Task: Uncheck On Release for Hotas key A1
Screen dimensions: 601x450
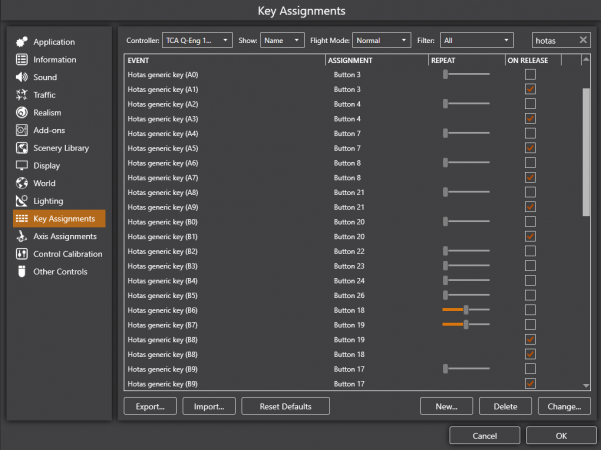Action: (x=530, y=89)
